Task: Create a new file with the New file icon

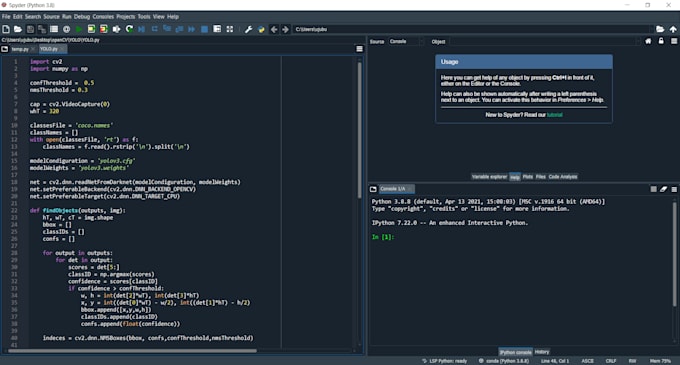Action: coord(6,29)
